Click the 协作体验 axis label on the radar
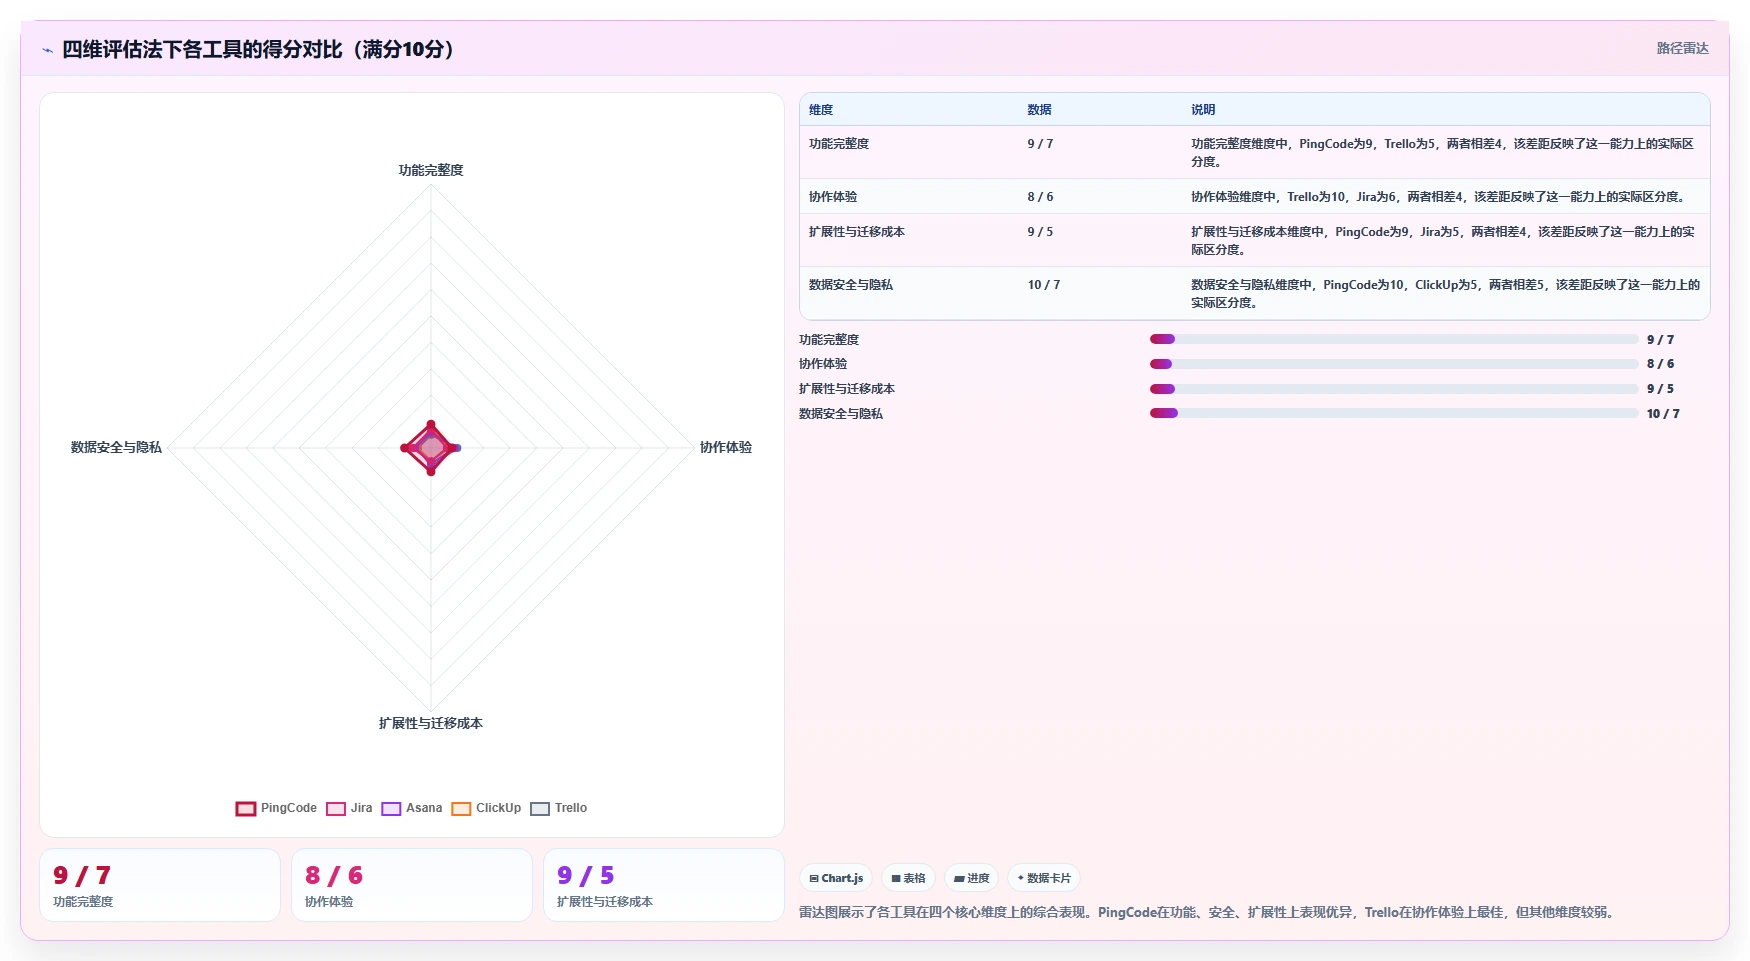This screenshot has width=1750, height=961. click(x=726, y=447)
